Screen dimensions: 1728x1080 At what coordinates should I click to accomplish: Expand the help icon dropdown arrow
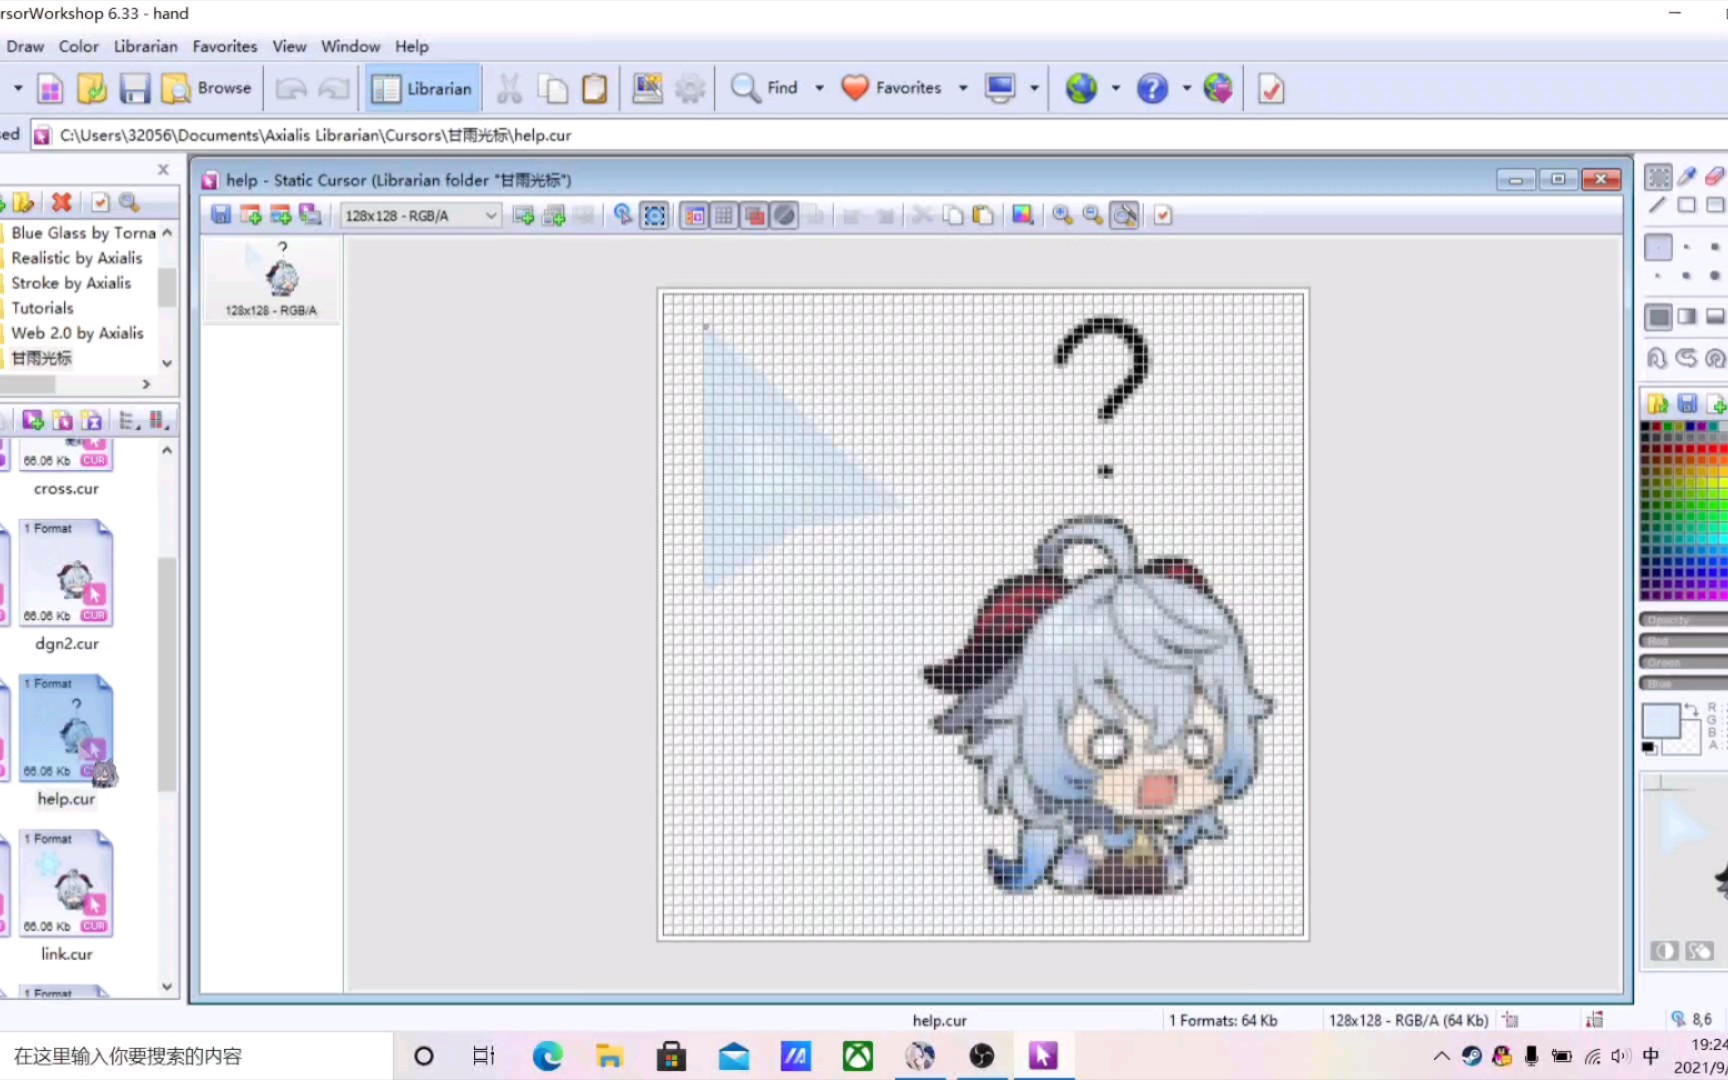(x=1186, y=88)
